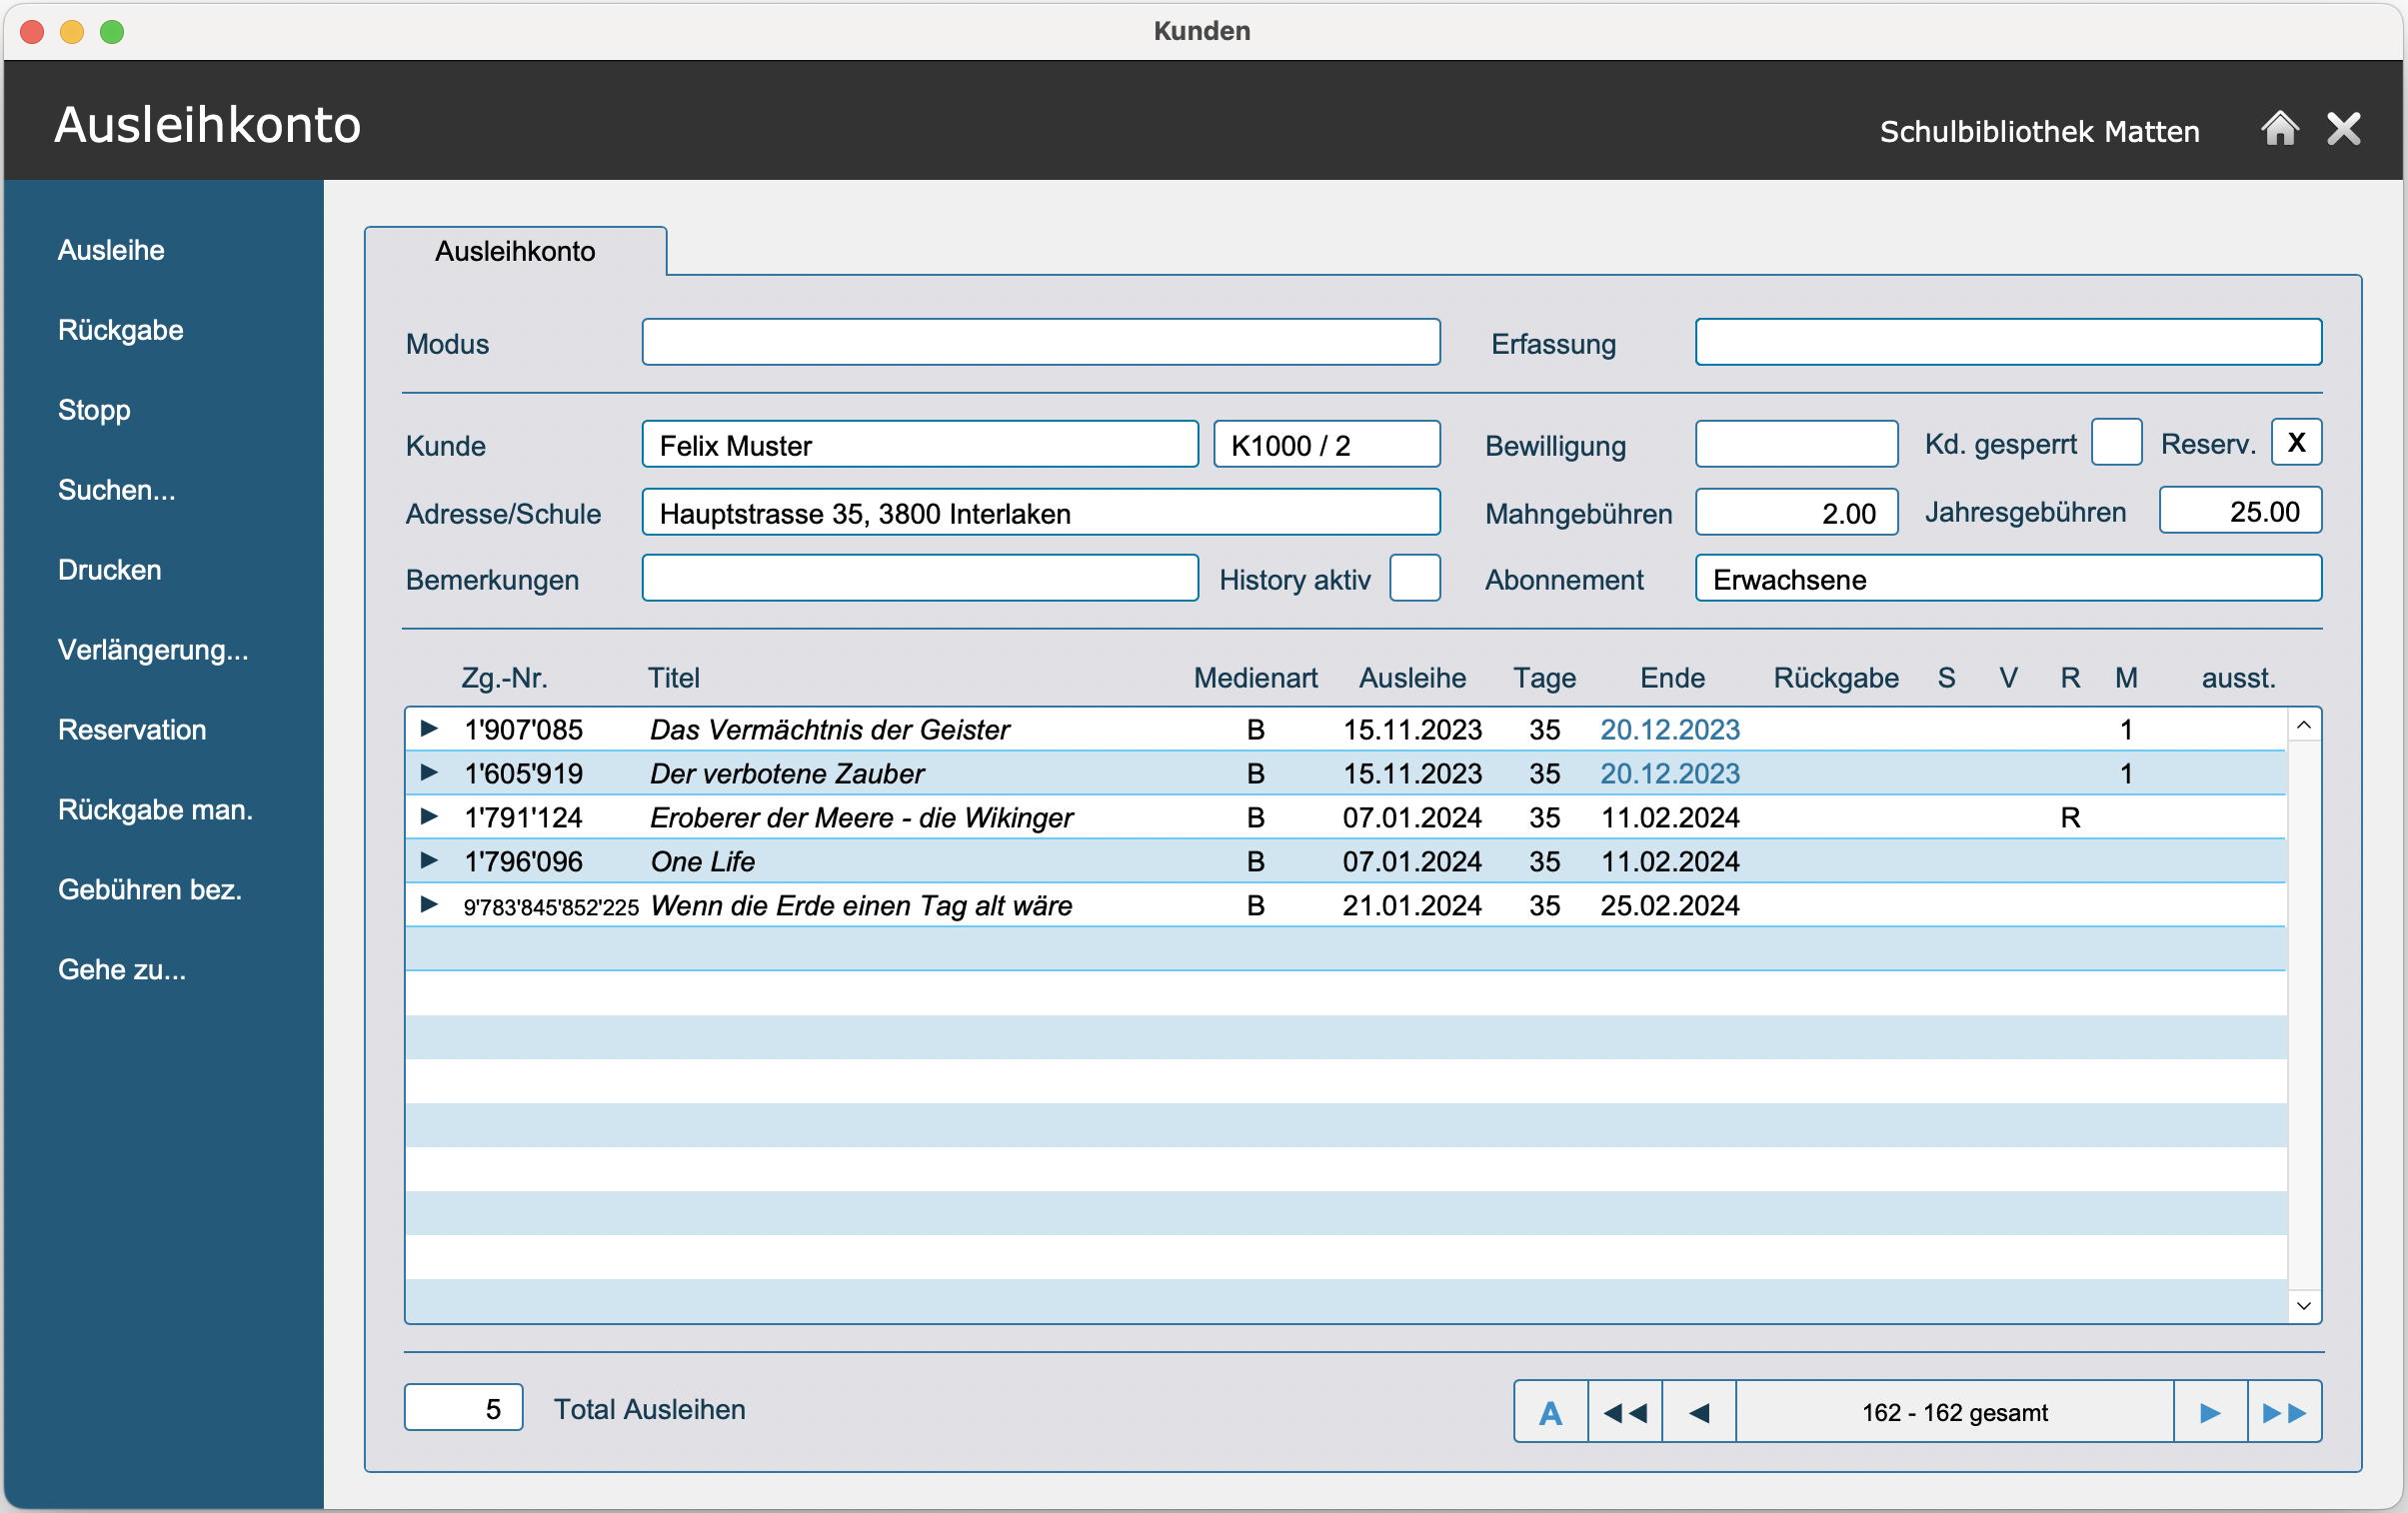Screen dimensions: 2408x1513
Task: Click accession number 1'796'096
Action: click(x=523, y=861)
